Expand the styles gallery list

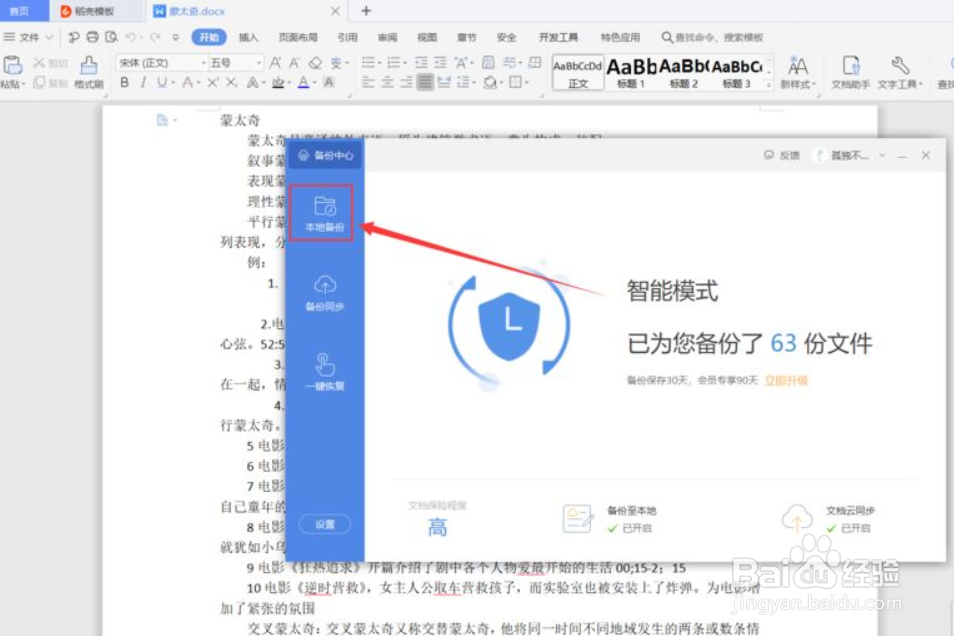click(769, 85)
